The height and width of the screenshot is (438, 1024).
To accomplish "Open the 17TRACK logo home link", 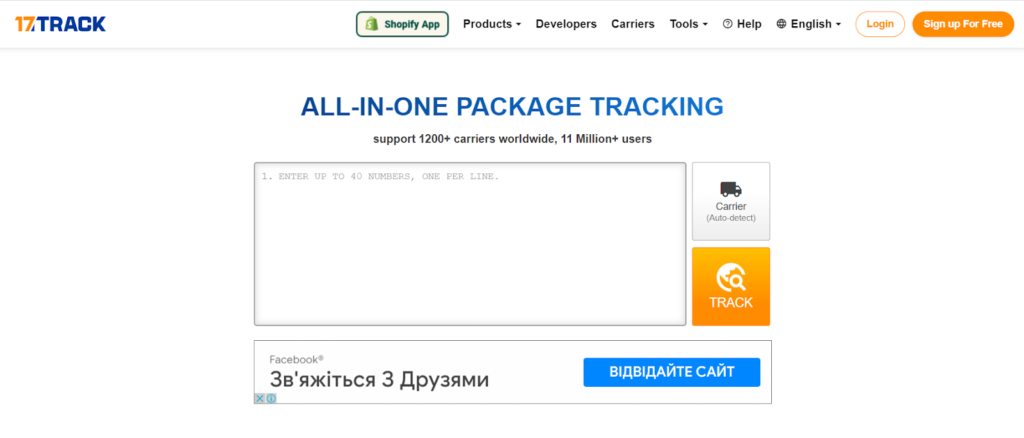I will point(60,24).
